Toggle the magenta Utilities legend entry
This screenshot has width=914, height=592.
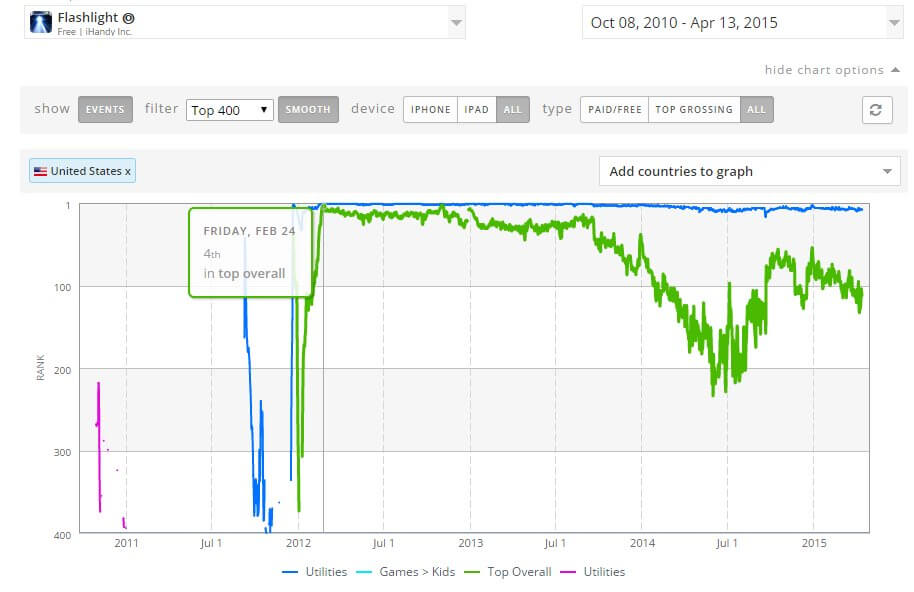(594, 572)
